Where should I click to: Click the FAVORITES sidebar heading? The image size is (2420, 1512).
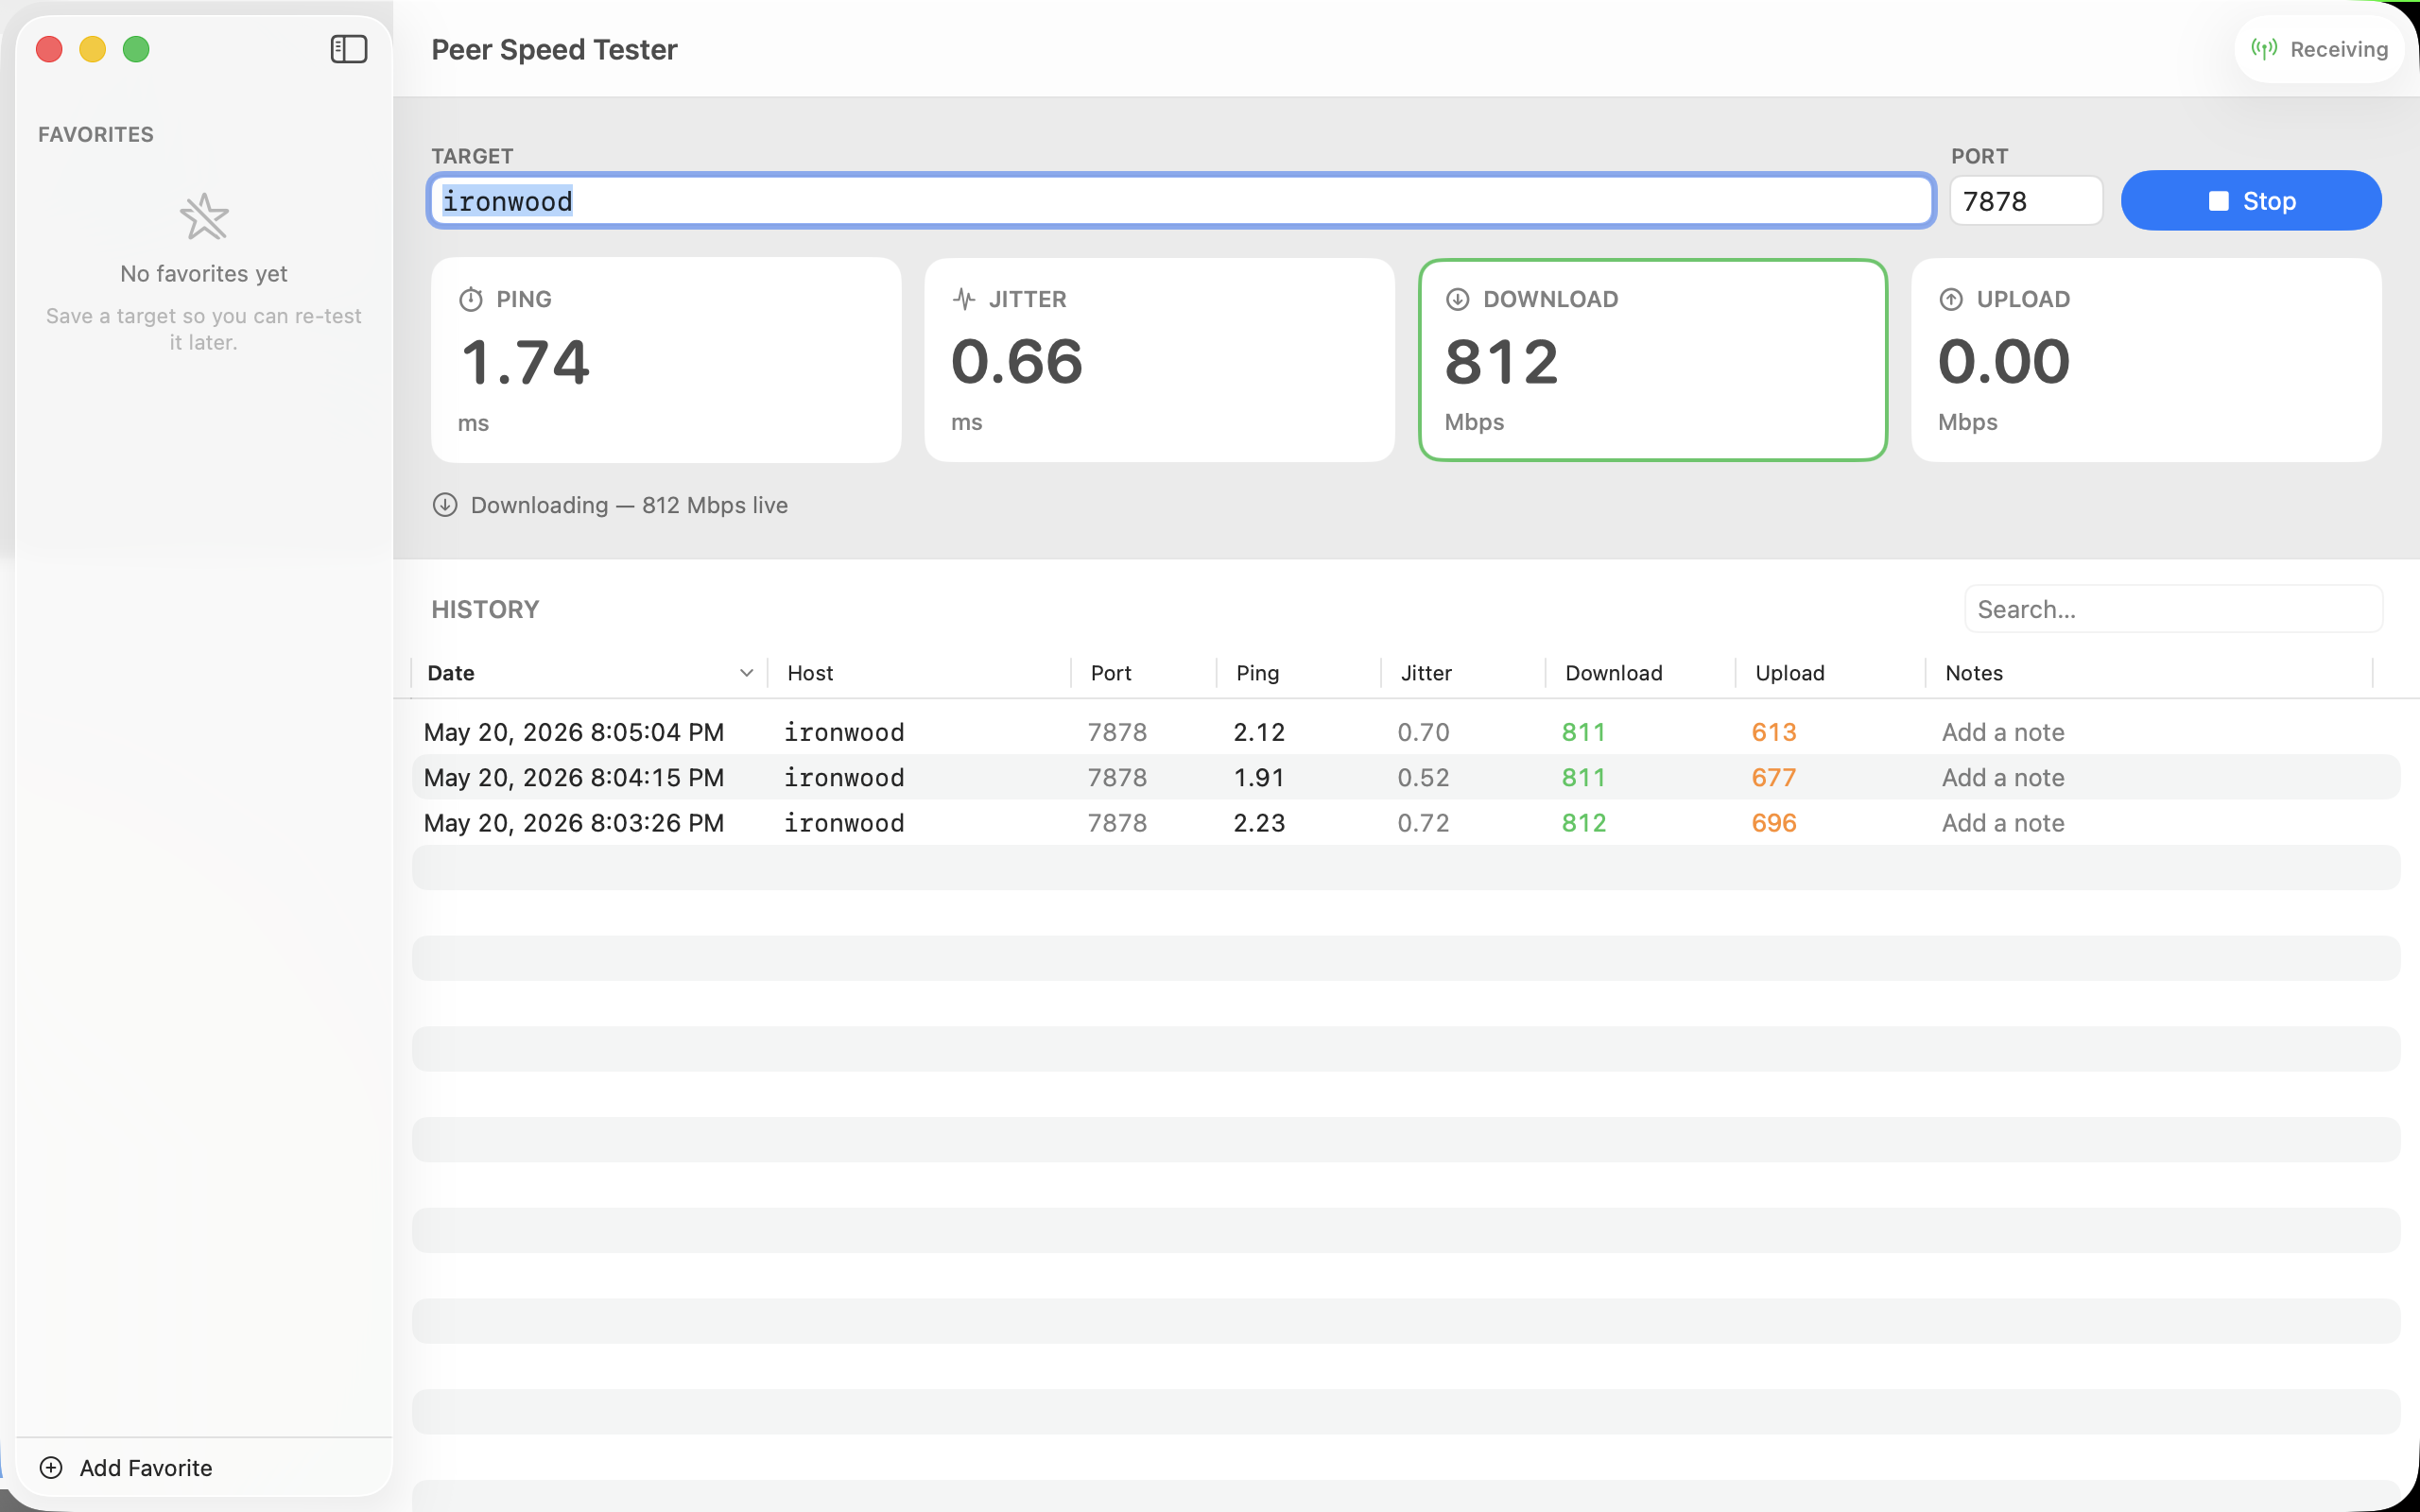[96, 134]
